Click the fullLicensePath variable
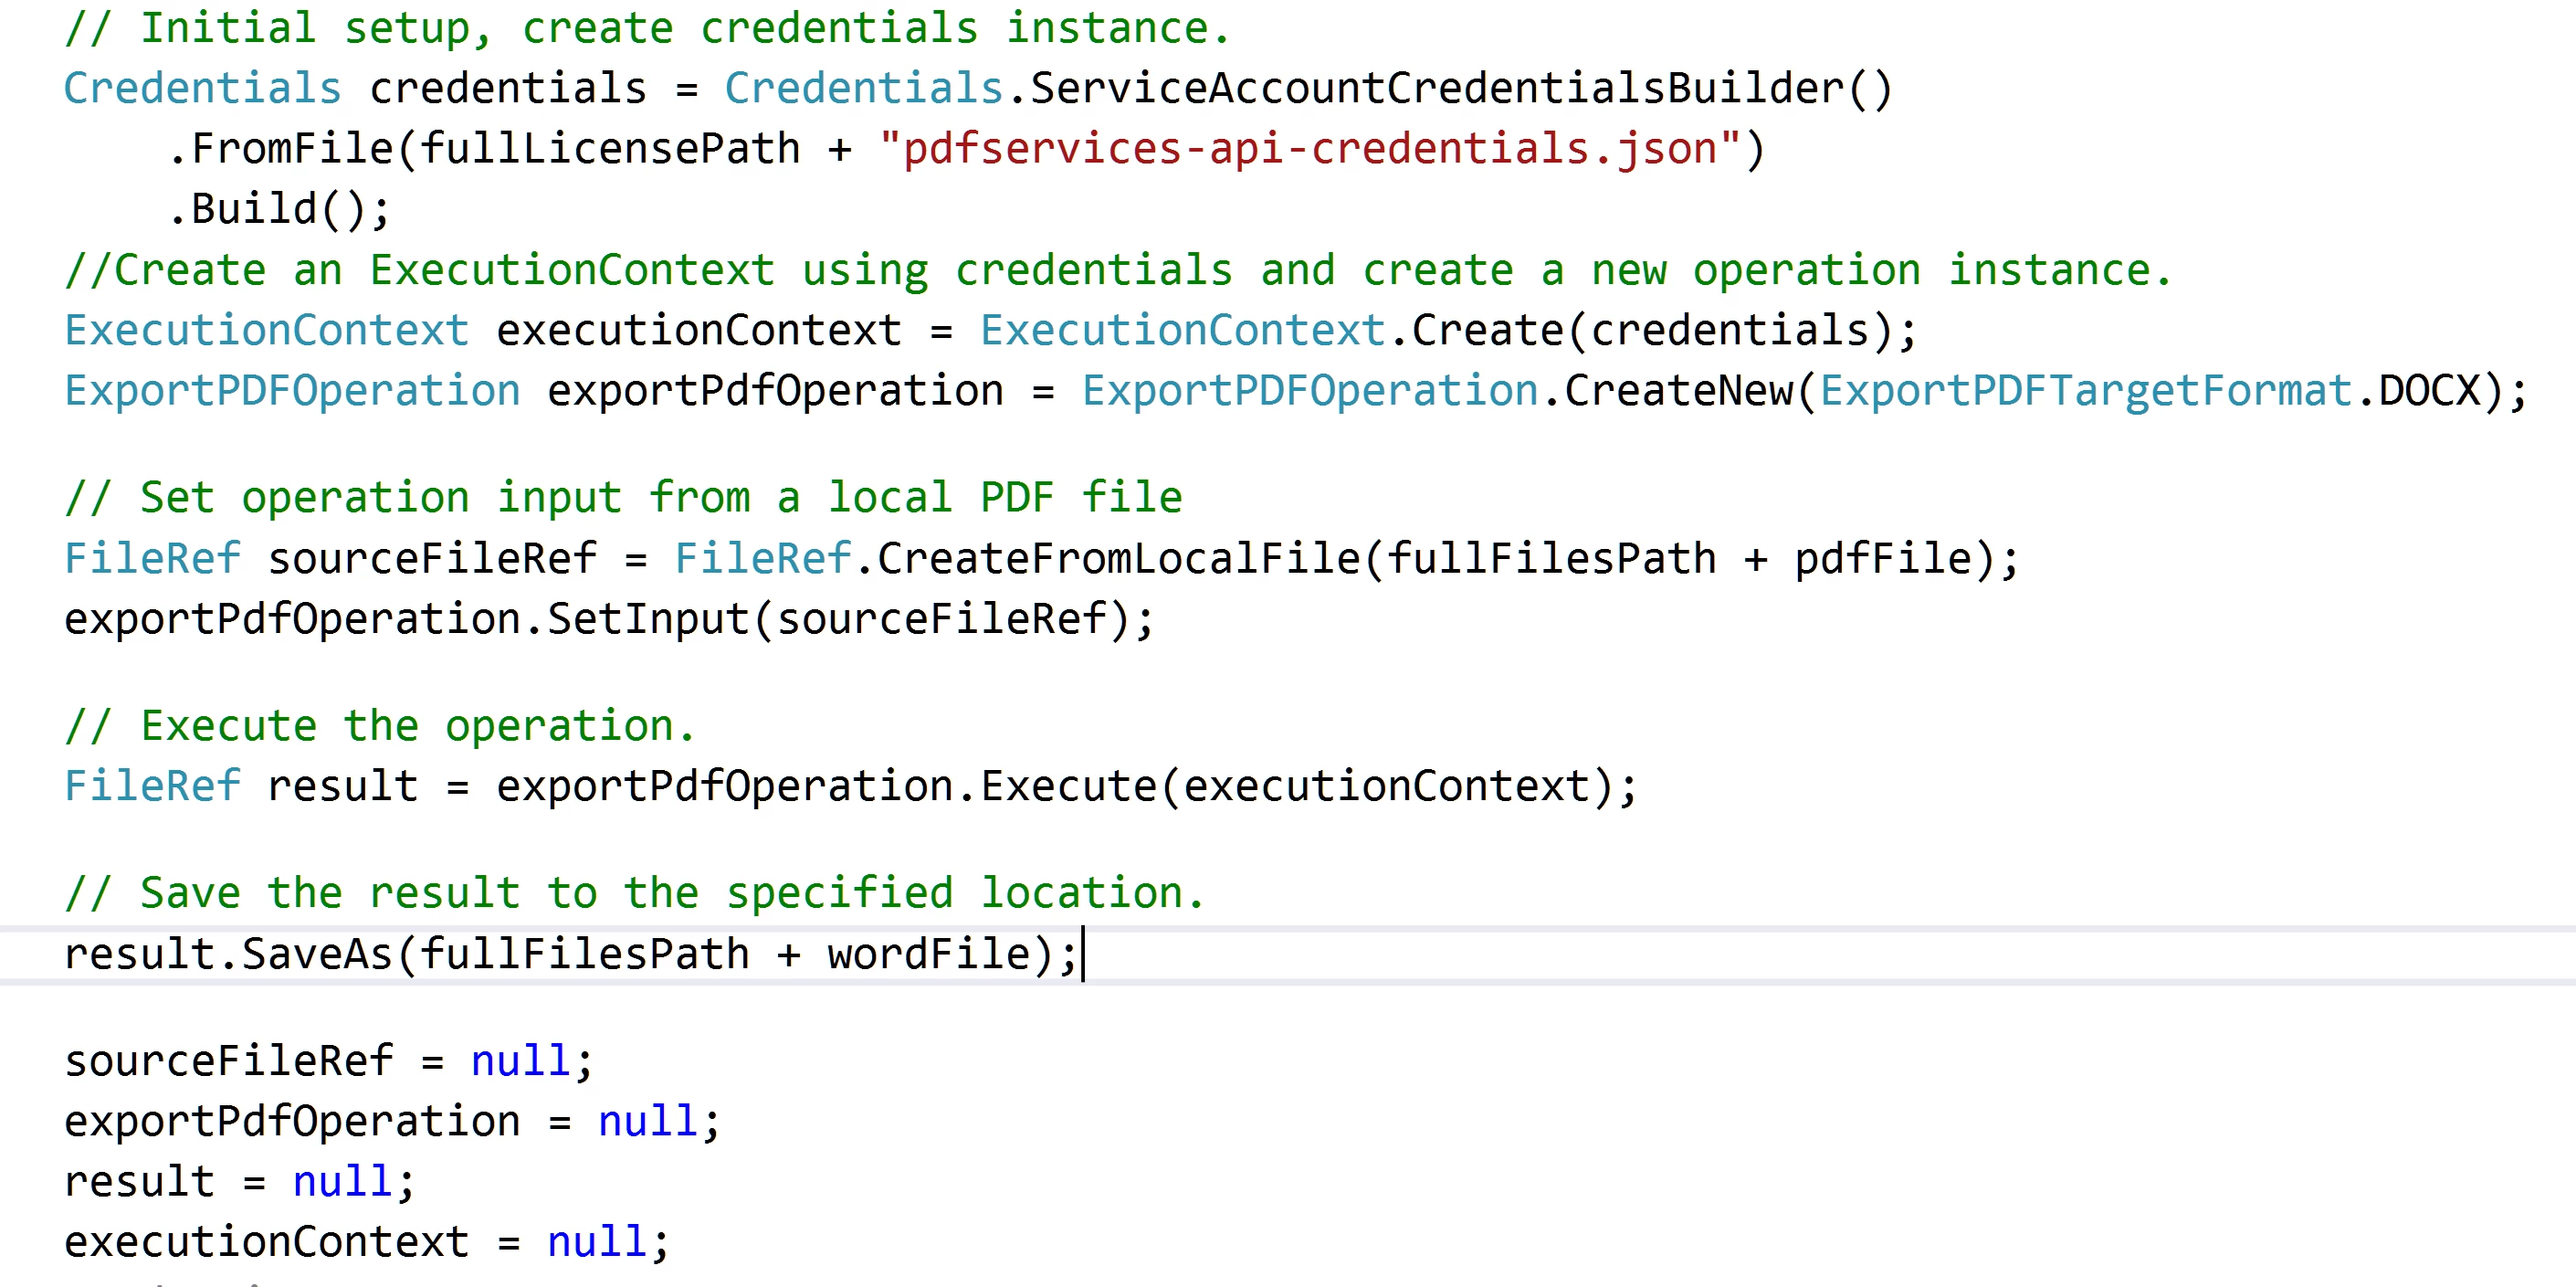The image size is (2576, 1287). (x=610, y=150)
